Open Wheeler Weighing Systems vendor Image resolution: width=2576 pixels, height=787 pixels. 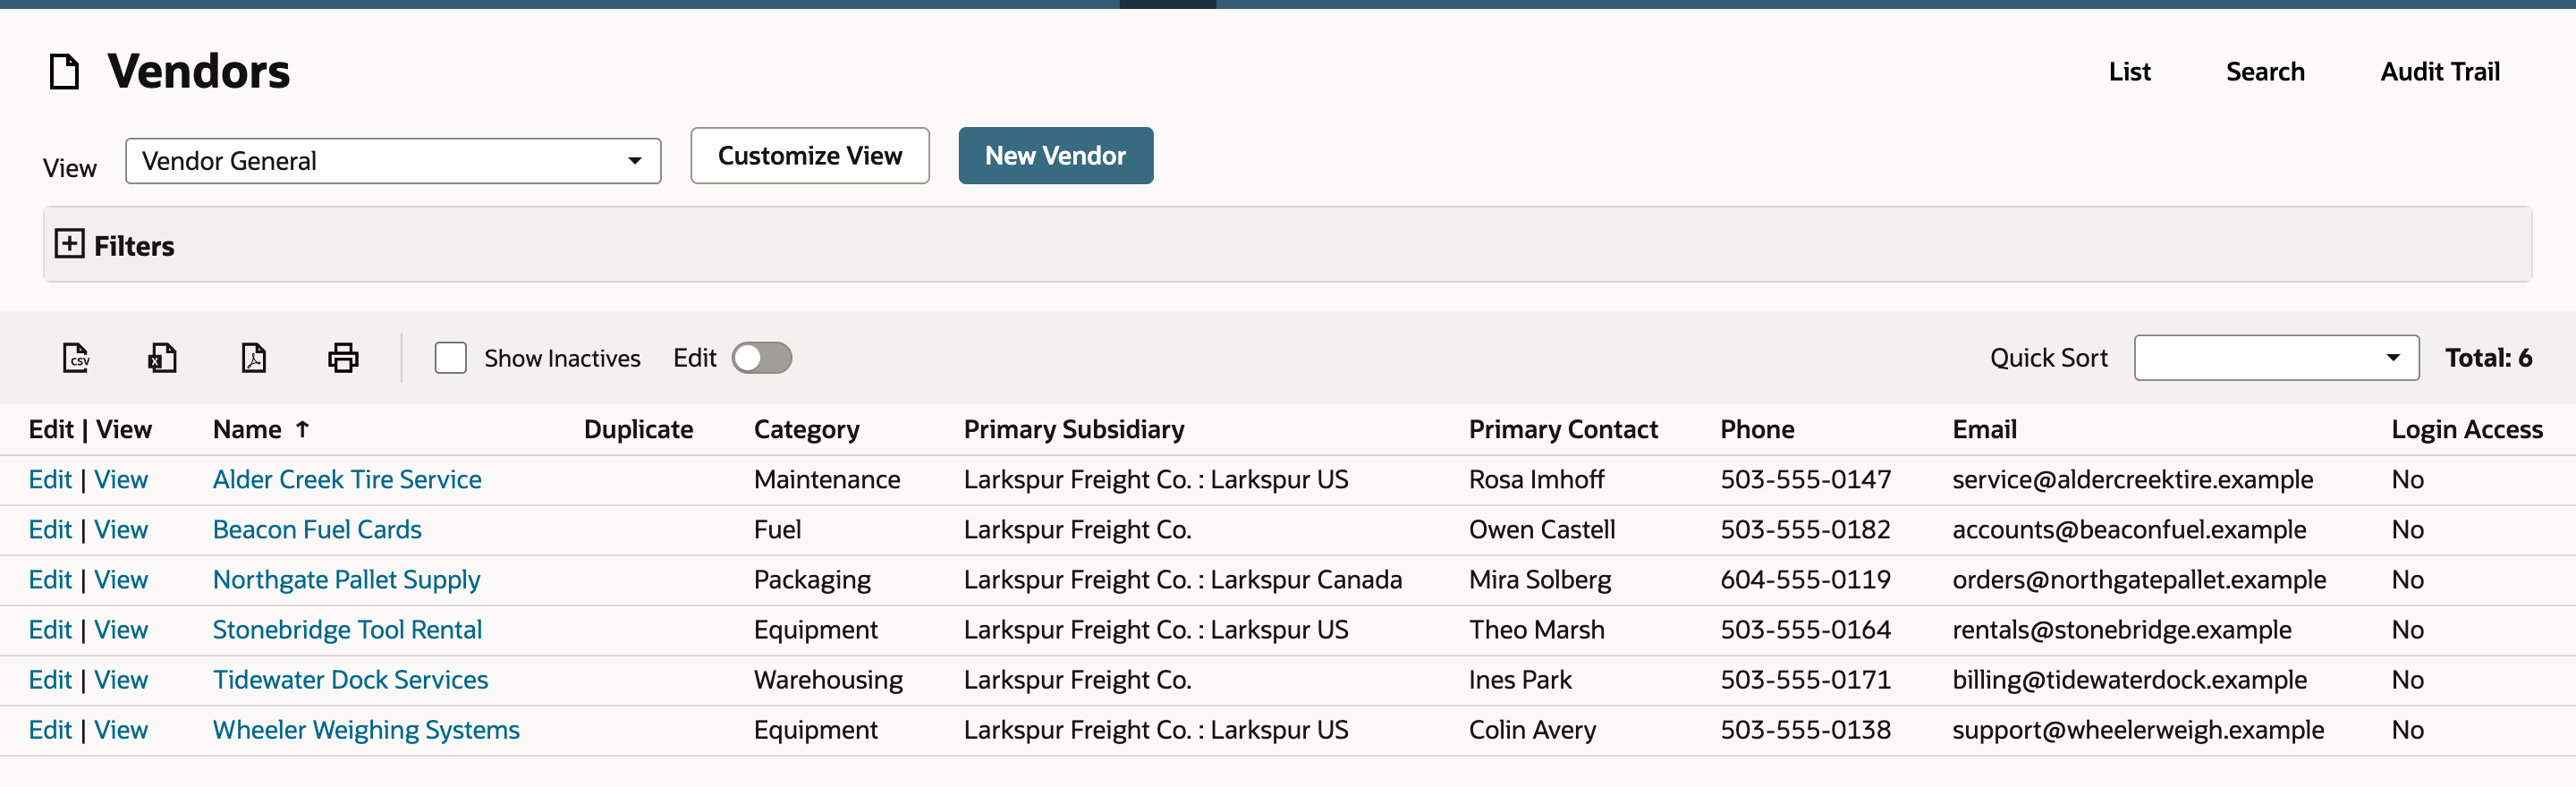[366, 730]
